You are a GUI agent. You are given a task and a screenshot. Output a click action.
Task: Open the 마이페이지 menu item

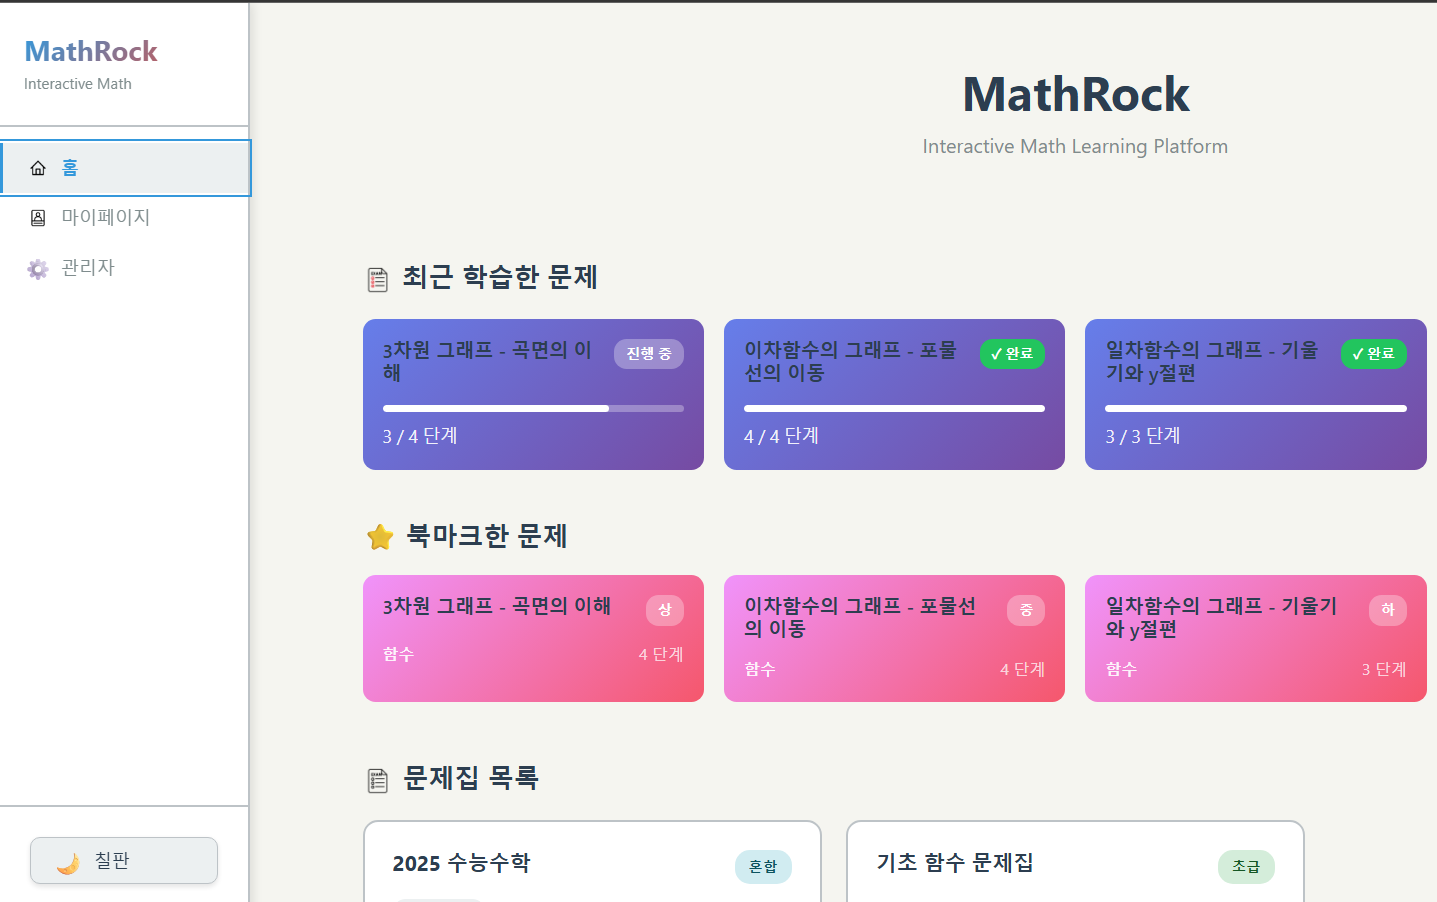tap(105, 217)
